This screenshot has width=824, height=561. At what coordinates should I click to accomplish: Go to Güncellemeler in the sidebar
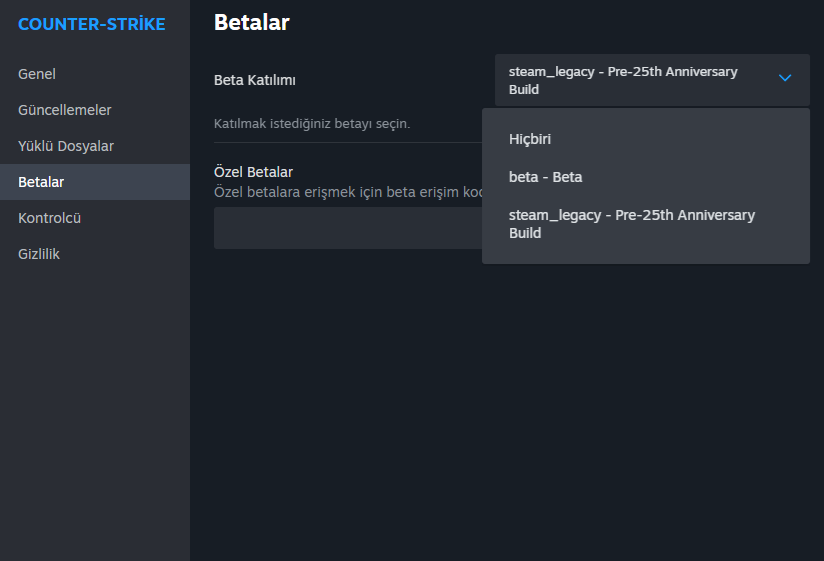tap(65, 110)
